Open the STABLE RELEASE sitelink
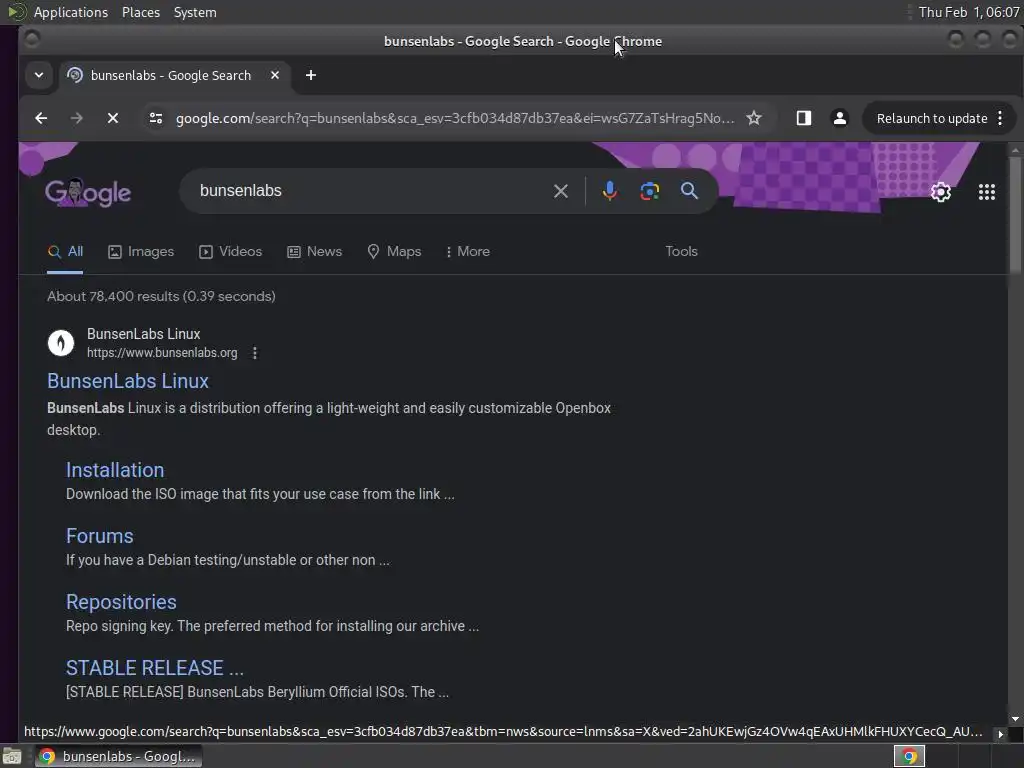 [155, 667]
